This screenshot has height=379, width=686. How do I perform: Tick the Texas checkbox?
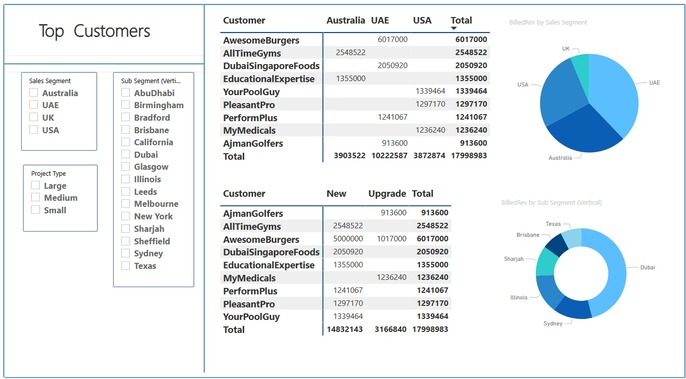[126, 265]
